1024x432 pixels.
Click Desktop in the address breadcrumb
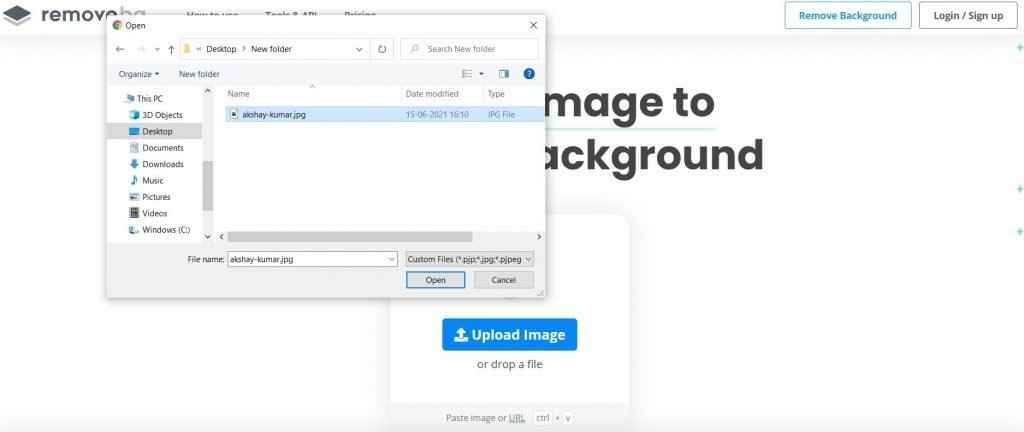221,49
